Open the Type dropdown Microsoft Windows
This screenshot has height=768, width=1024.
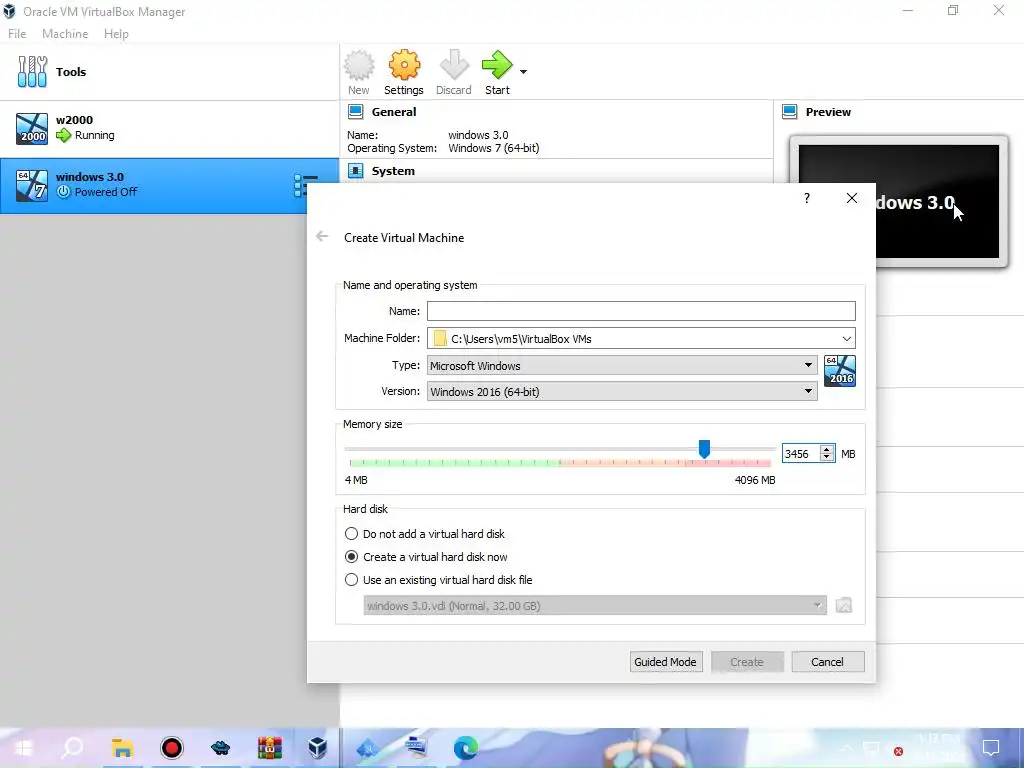(x=622, y=365)
